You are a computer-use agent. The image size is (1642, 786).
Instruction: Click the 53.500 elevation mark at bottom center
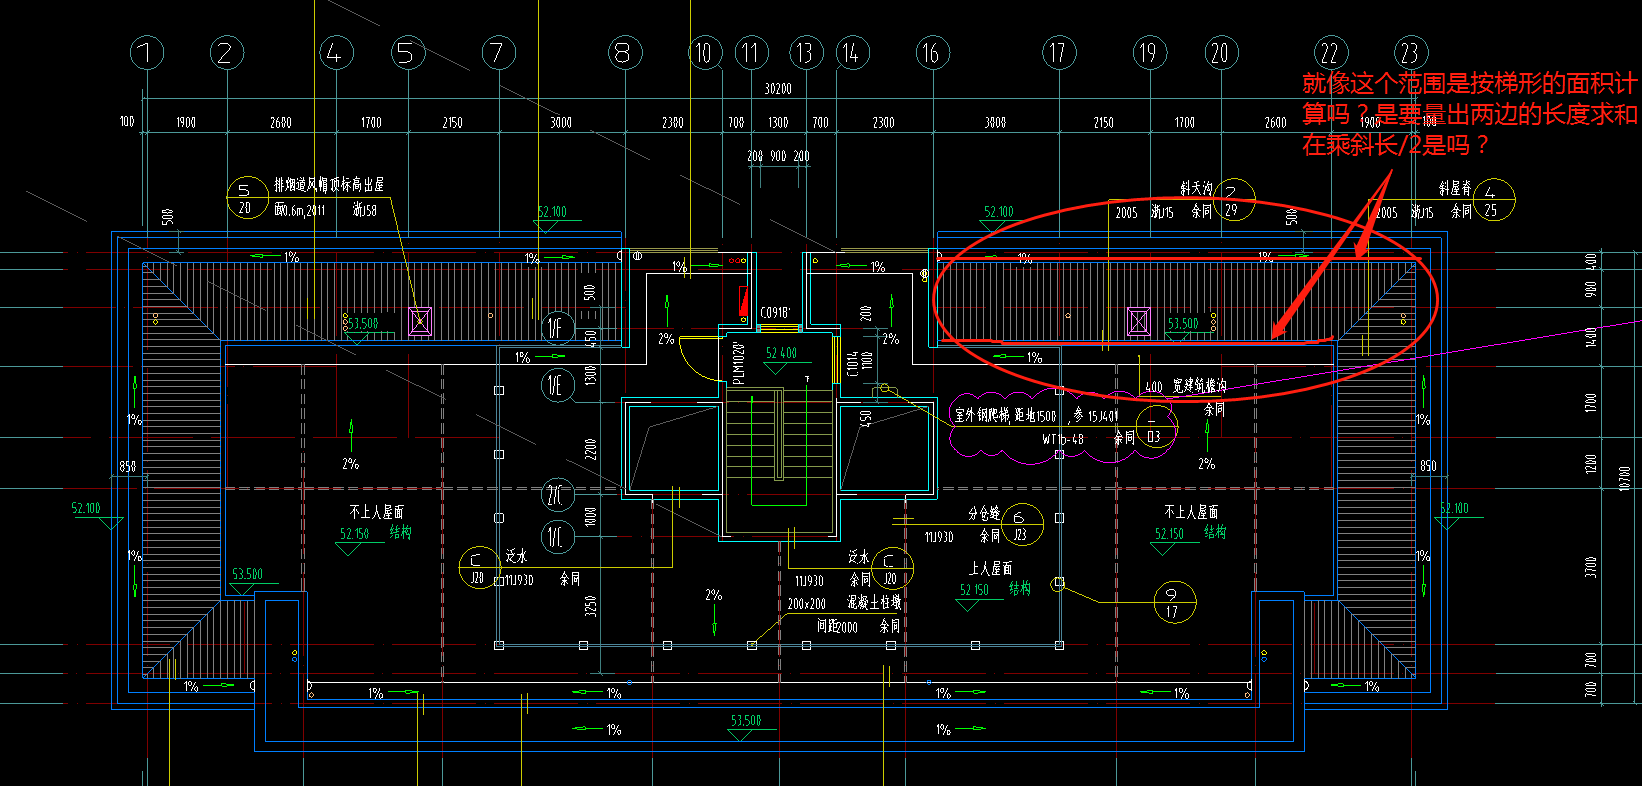(x=746, y=720)
